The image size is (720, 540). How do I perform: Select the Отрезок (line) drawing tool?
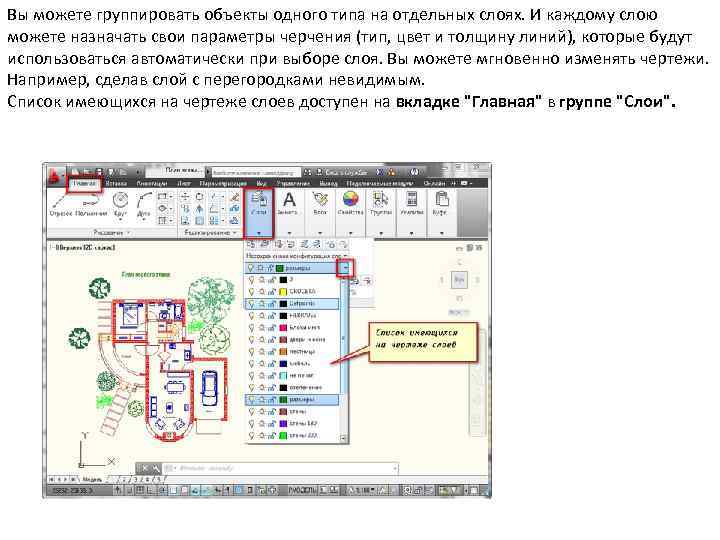coord(59,204)
